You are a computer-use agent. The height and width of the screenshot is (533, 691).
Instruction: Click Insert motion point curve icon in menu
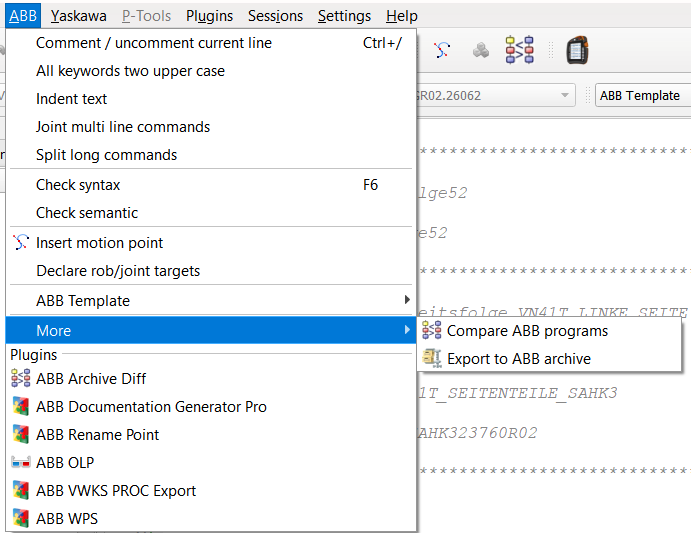point(21,242)
